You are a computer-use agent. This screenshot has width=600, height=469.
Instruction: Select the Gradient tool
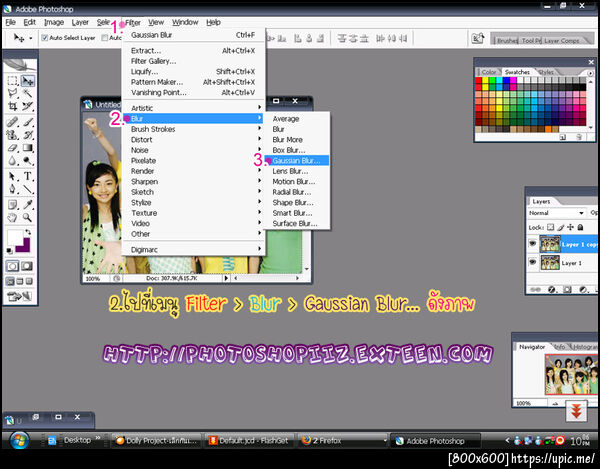click(x=27, y=147)
